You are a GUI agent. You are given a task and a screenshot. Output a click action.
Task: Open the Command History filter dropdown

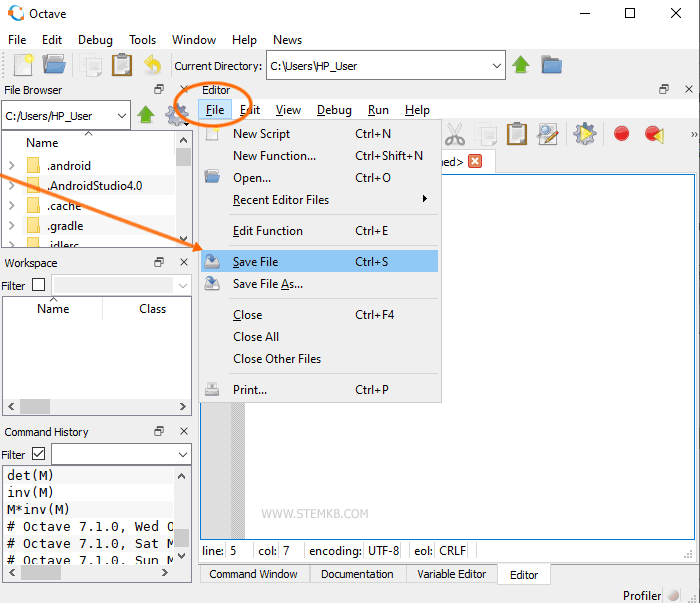tap(181, 454)
